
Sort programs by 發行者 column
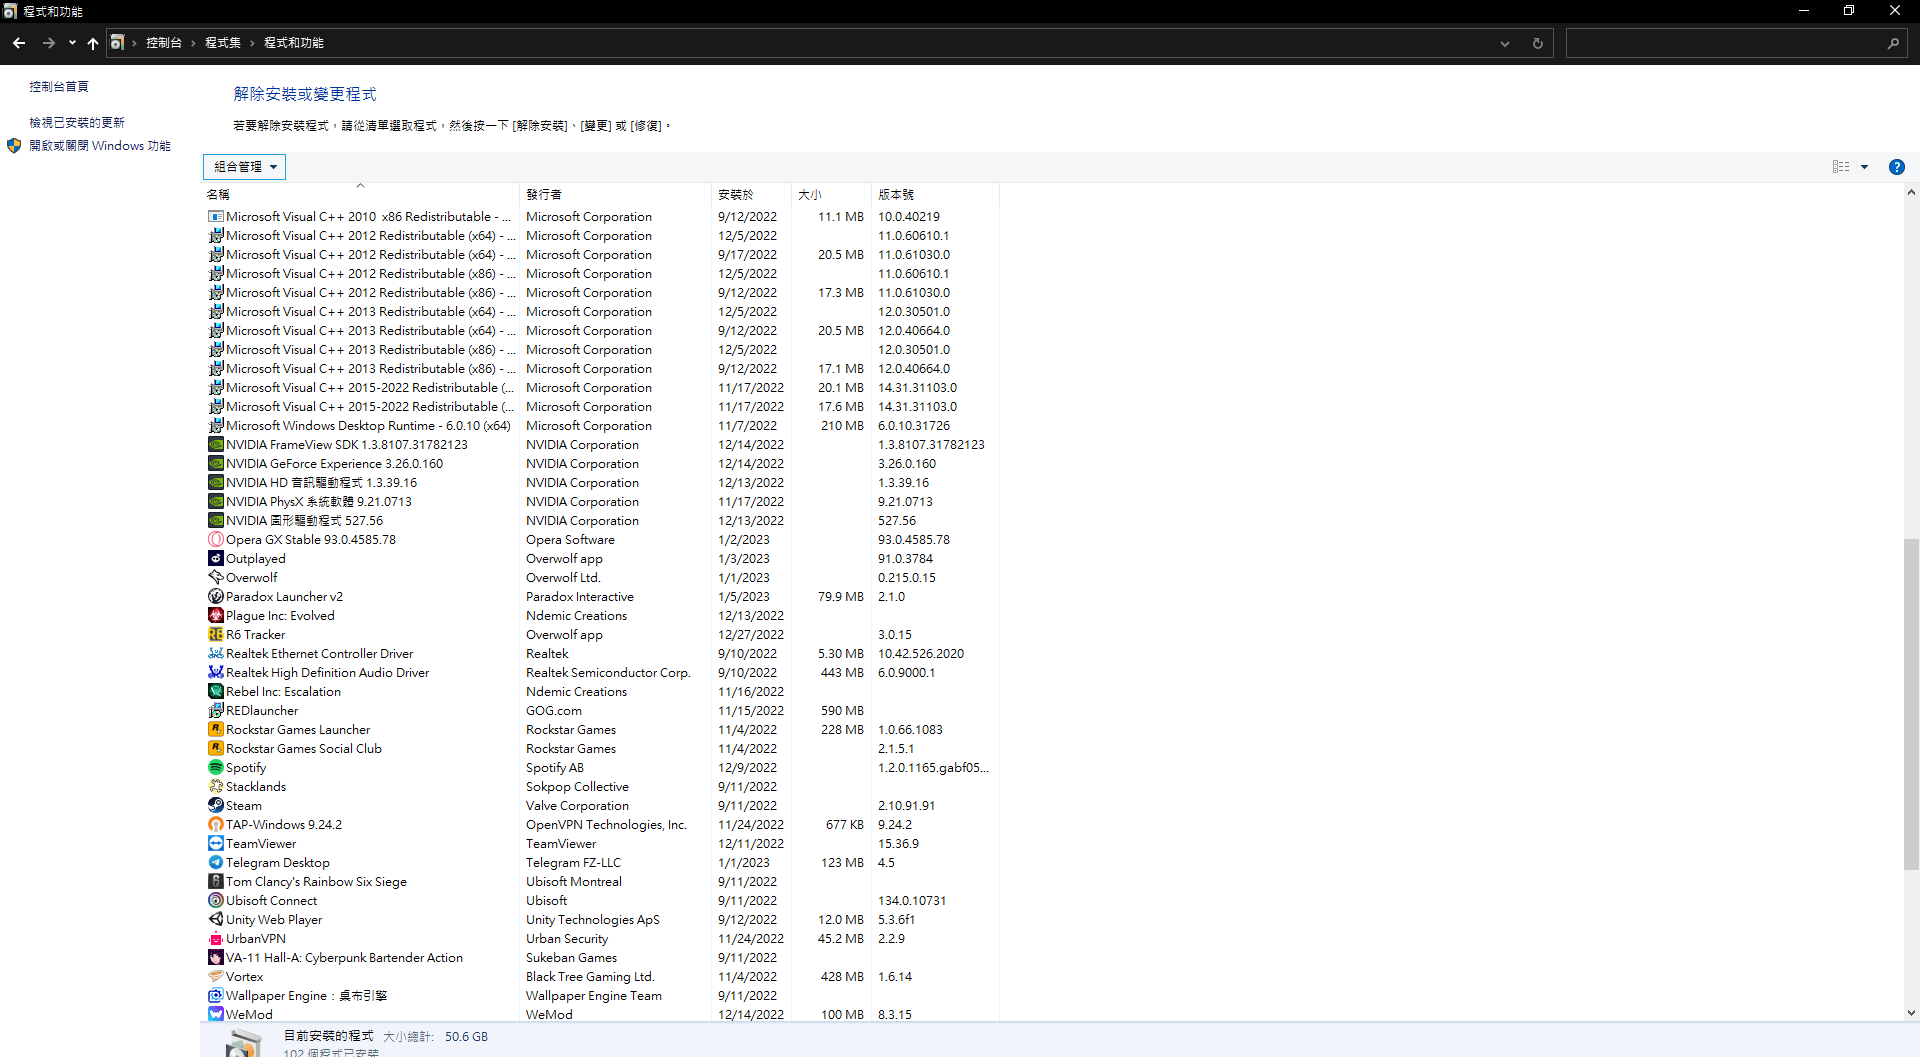coord(615,195)
